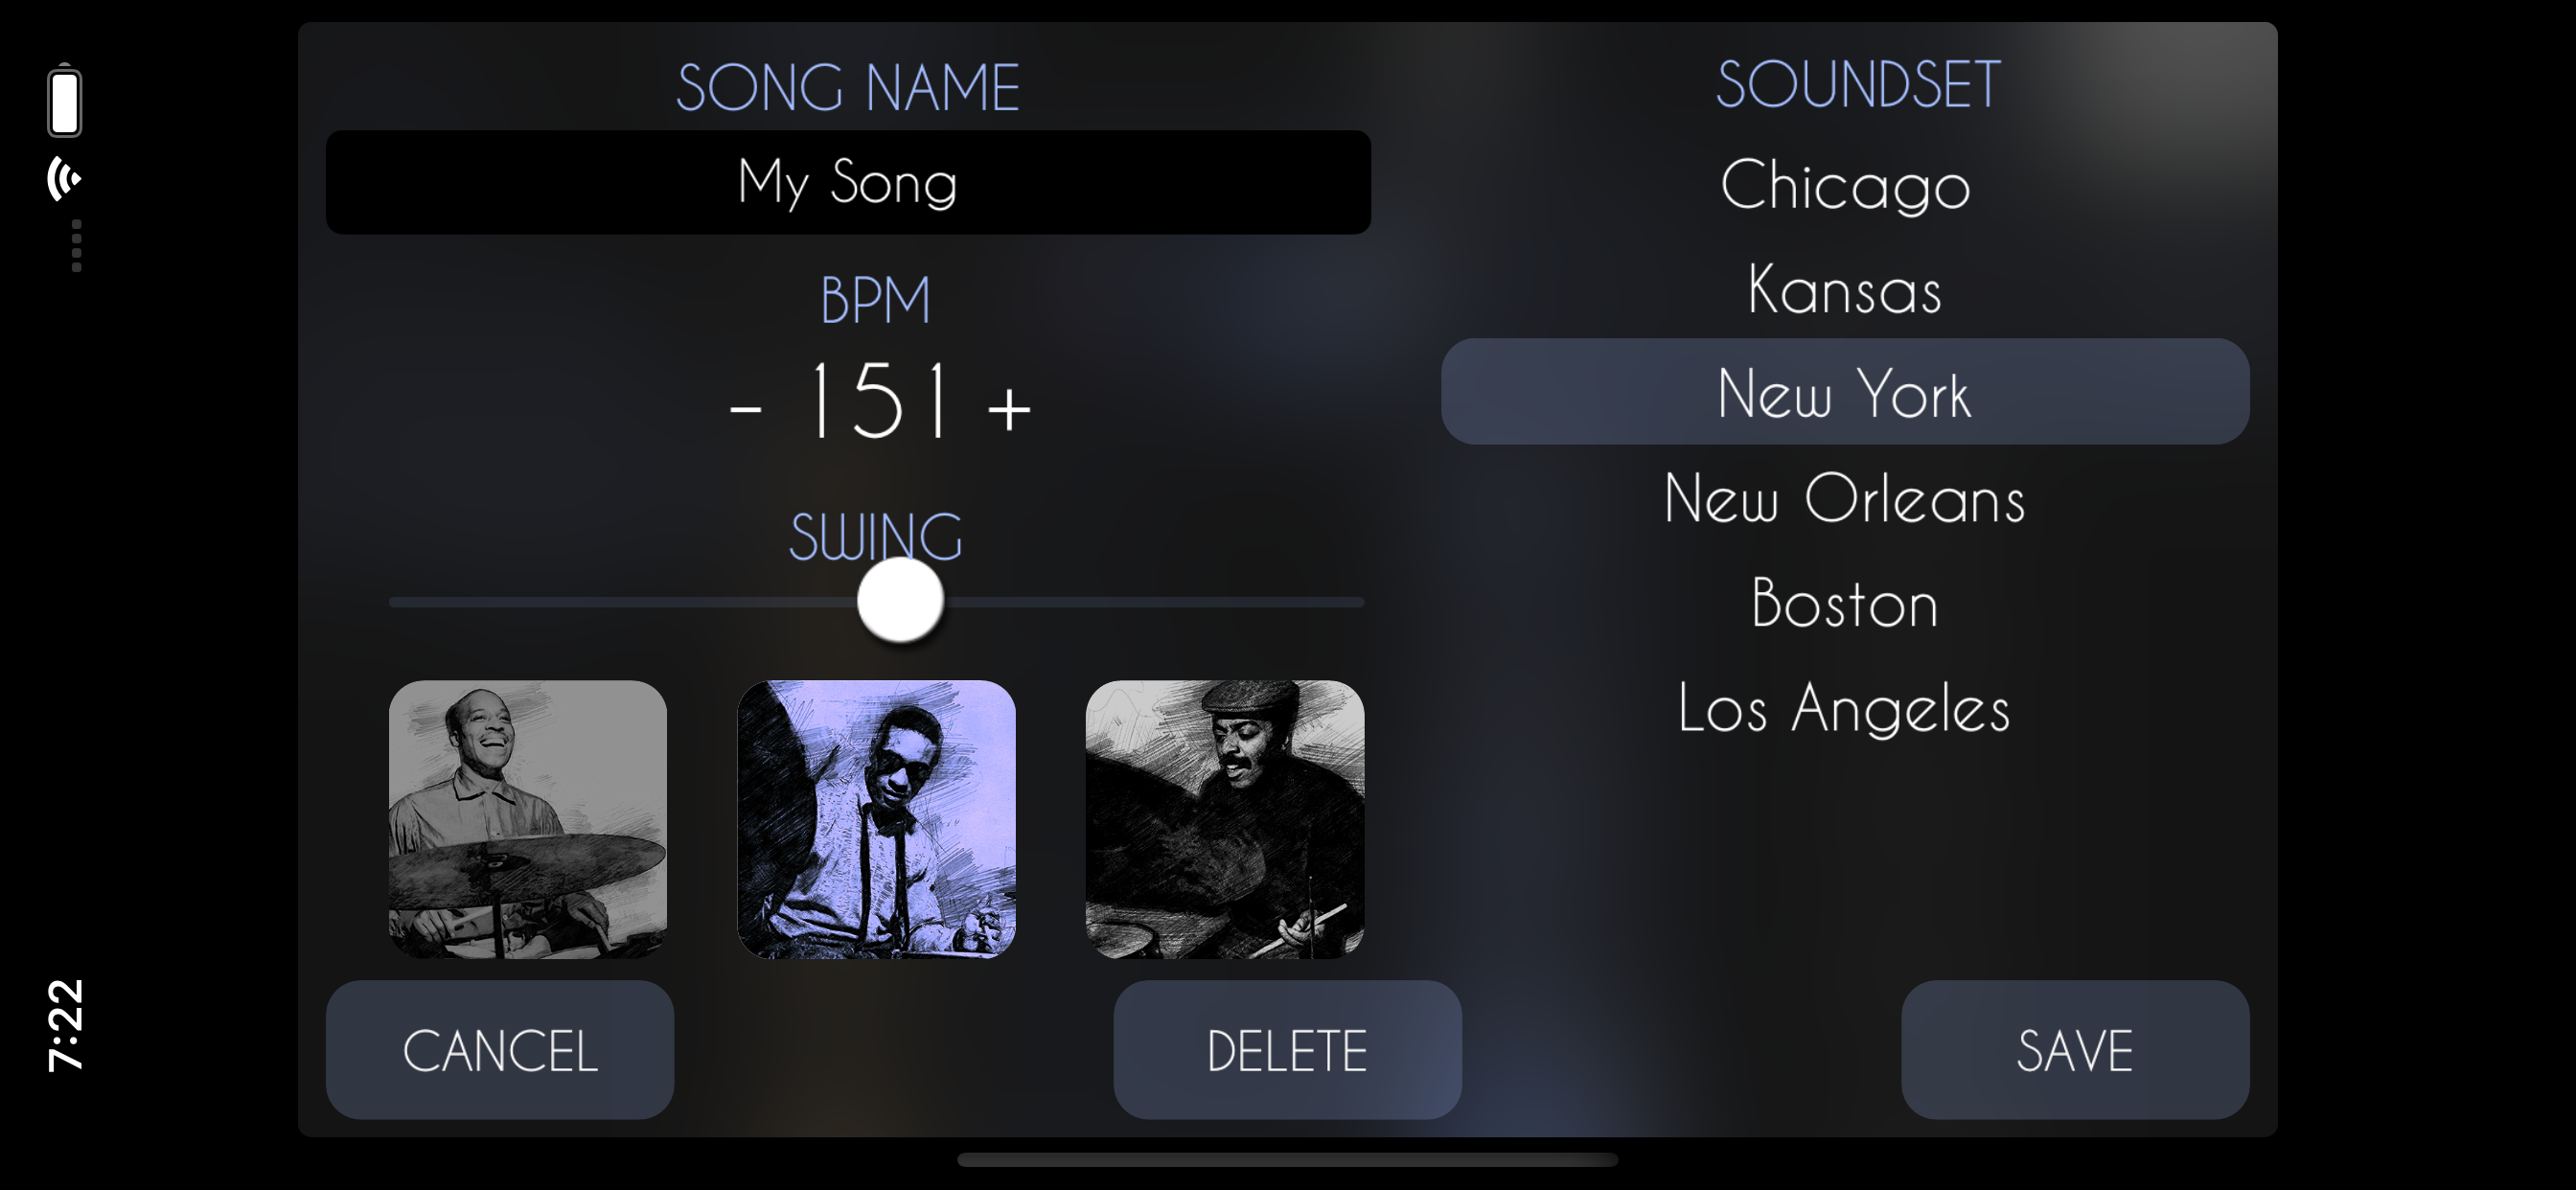
Task: Save the song settings
Action: pos(2075,1050)
